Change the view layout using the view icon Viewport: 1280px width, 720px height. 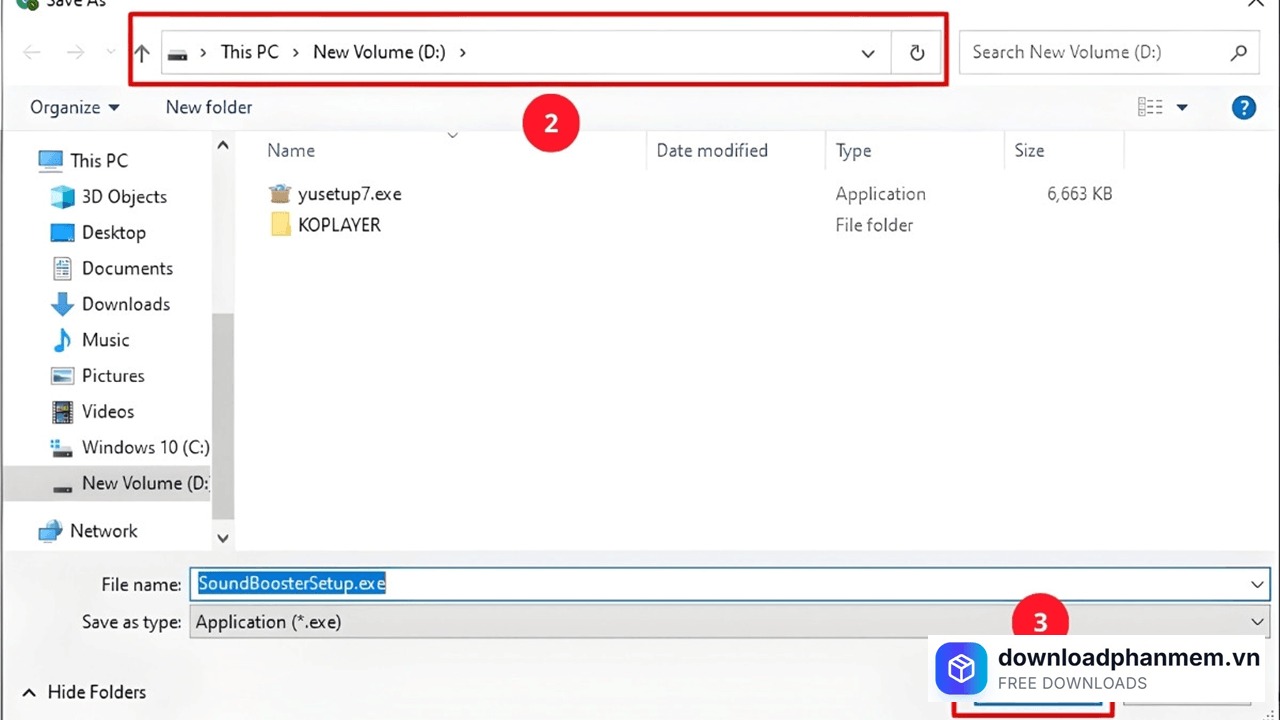[1150, 107]
